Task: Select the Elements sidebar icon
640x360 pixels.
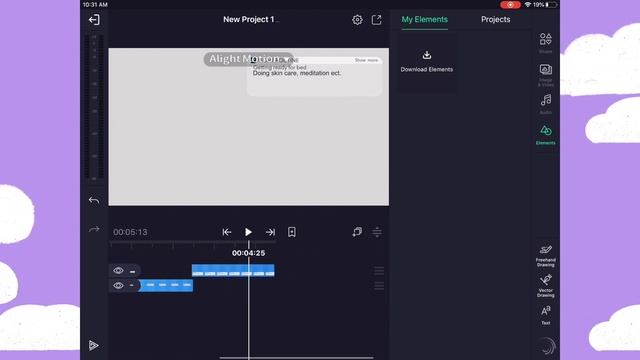Action: [546, 135]
